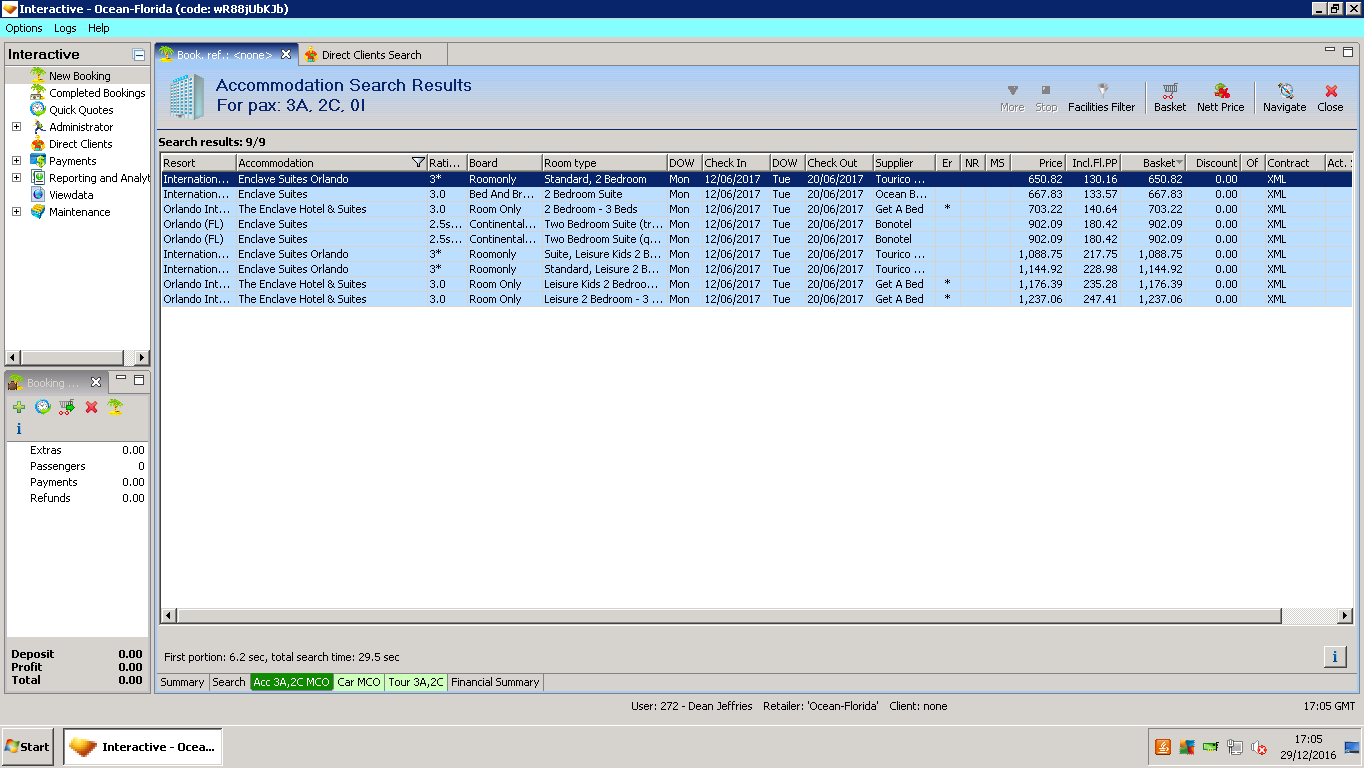Expand the Reporting and Analytics tree node
The height and width of the screenshot is (768, 1364).
pos(16,178)
